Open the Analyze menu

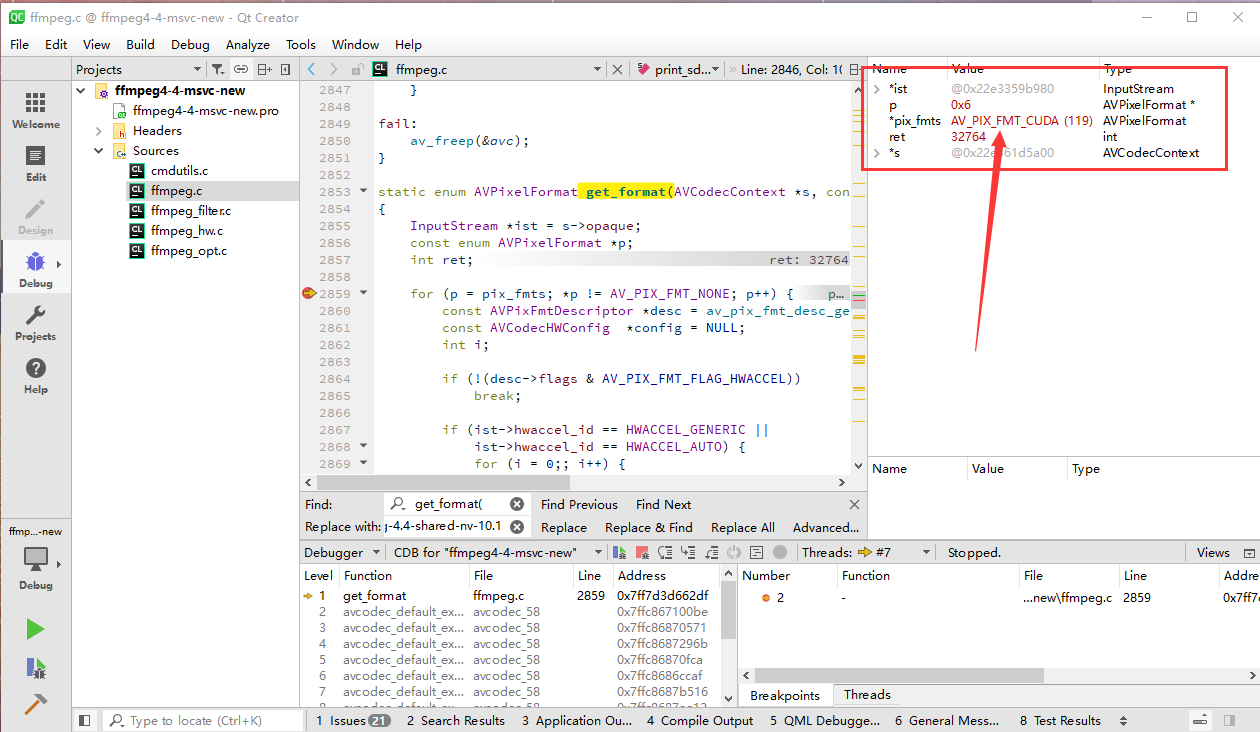click(248, 44)
